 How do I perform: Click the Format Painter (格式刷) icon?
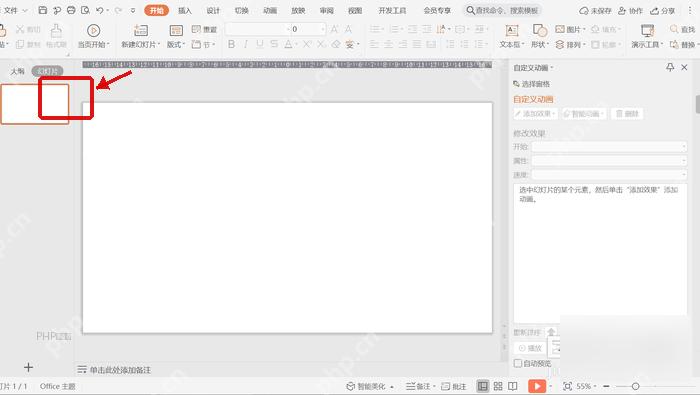pyautogui.click(x=56, y=30)
